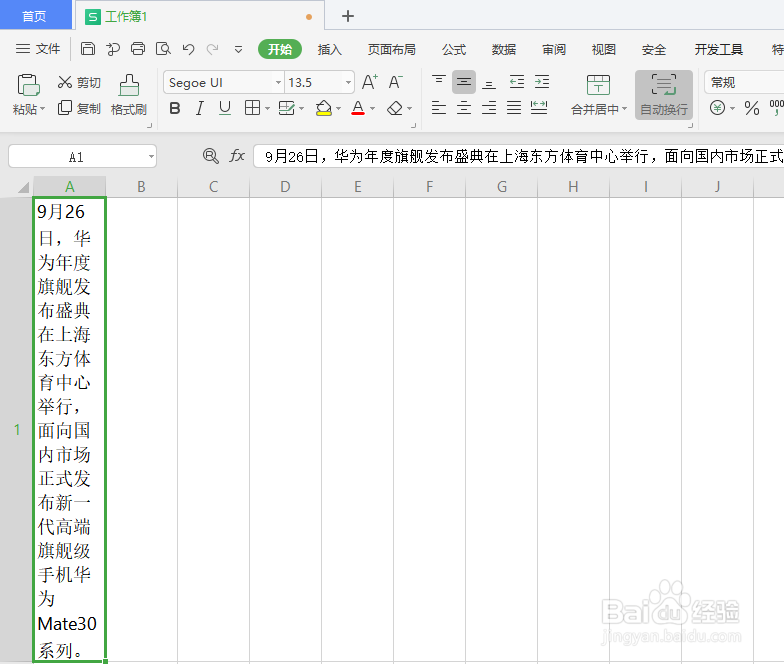Click the Distributed alignment icon

pos(539,108)
